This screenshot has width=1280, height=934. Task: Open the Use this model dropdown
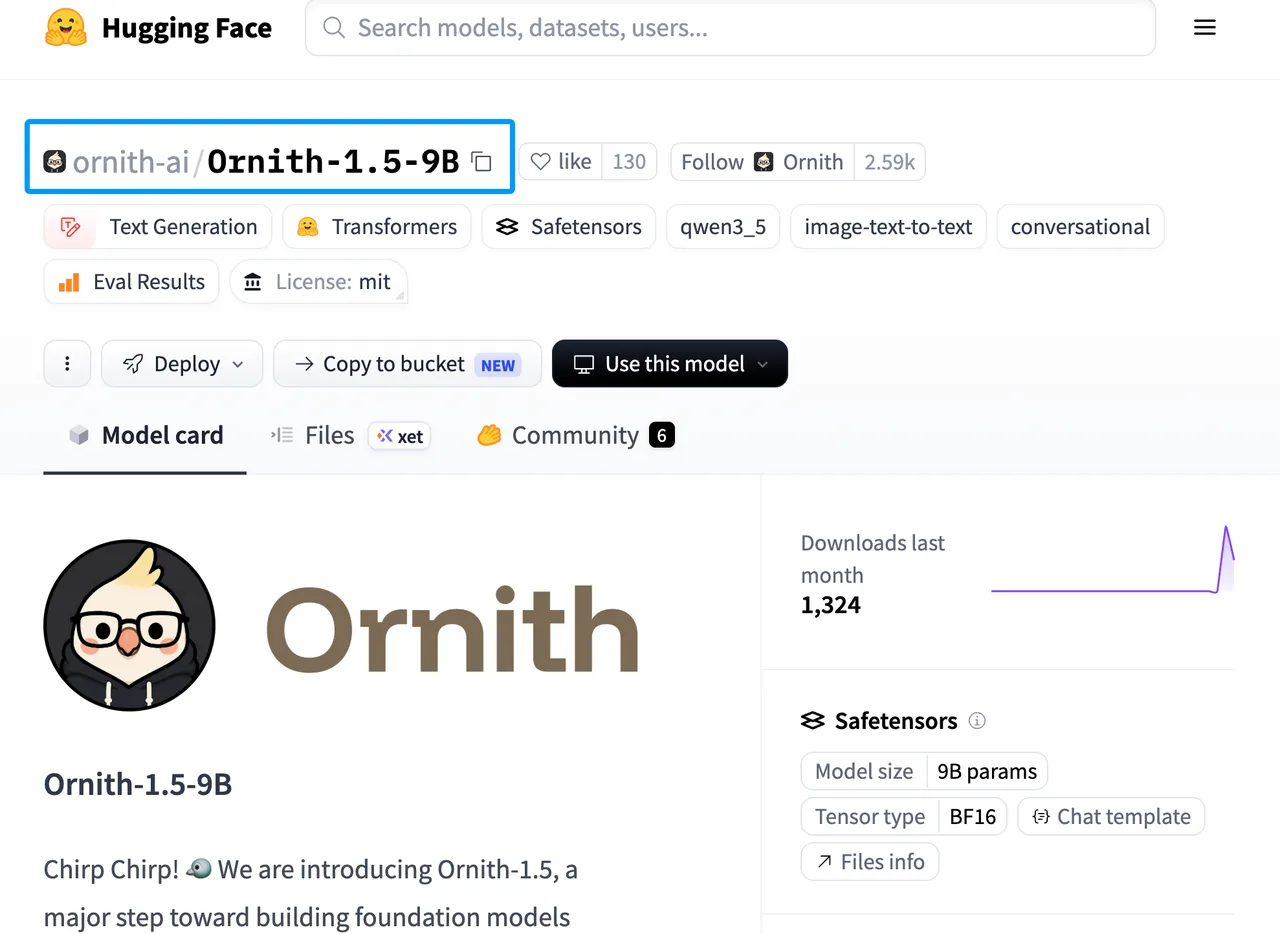[670, 364]
